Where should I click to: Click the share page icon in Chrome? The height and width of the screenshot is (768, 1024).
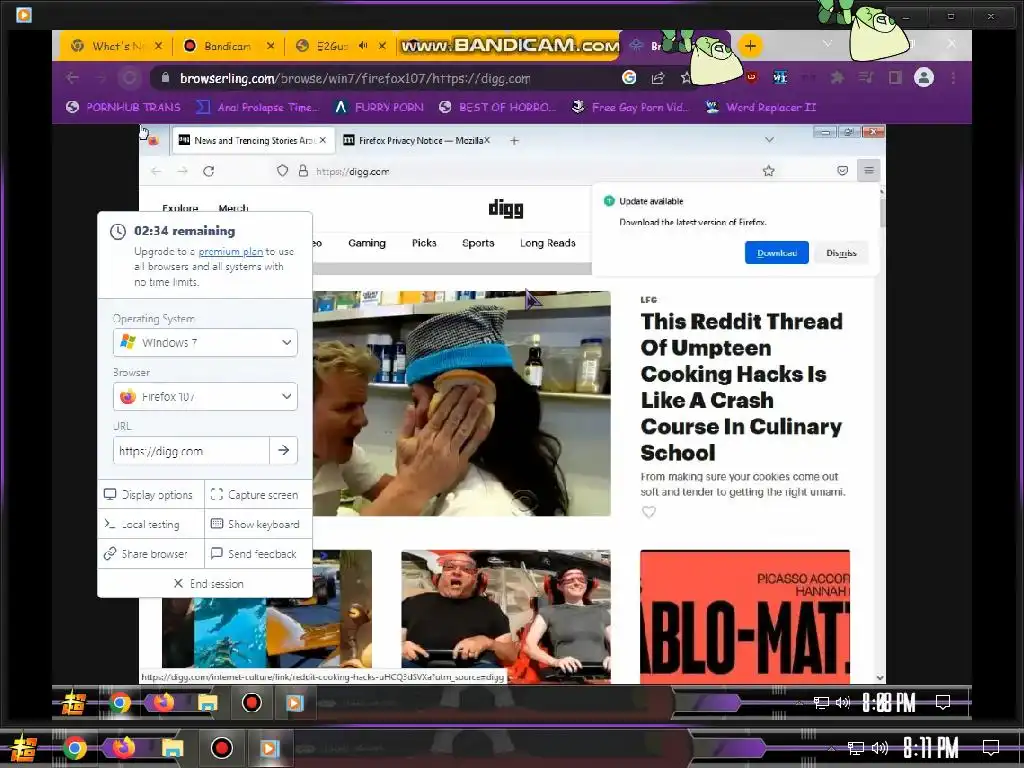(x=658, y=78)
